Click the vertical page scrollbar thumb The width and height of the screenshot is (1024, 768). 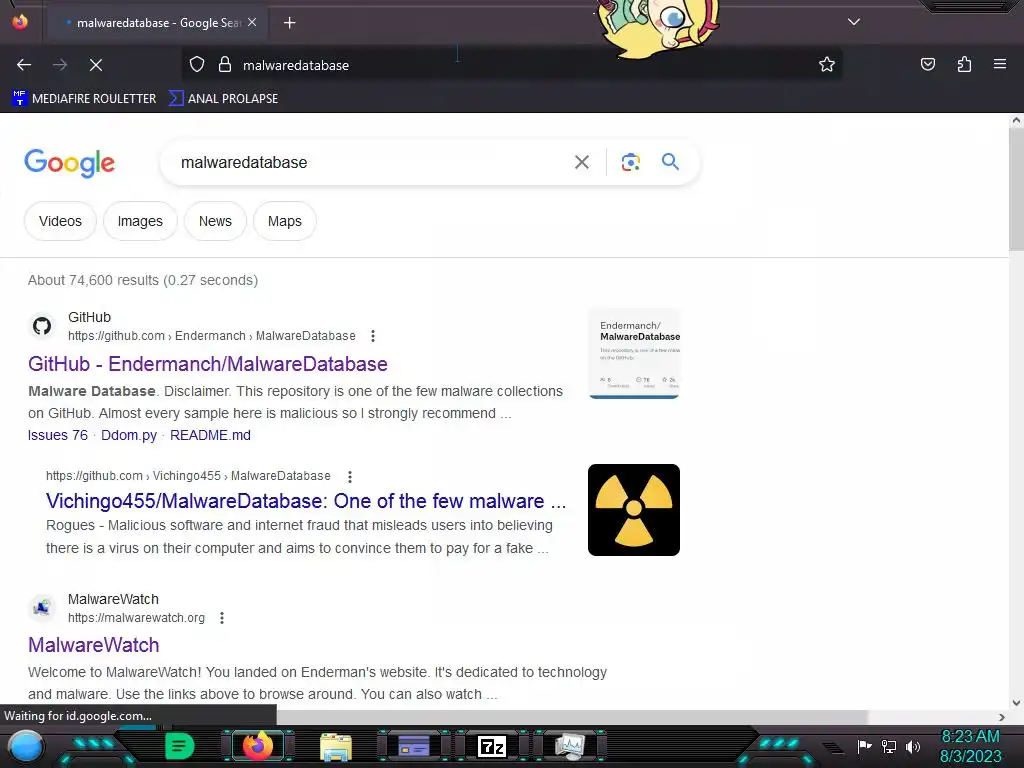(1016, 189)
